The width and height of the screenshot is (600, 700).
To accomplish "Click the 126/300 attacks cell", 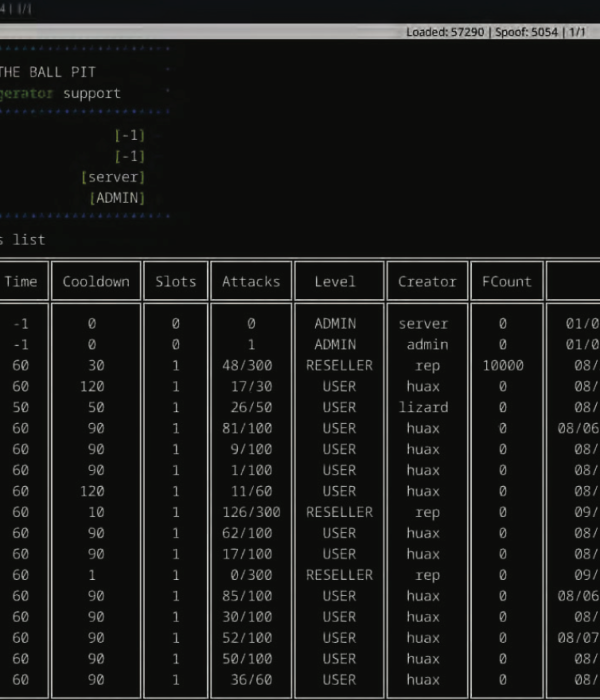I will pyautogui.click(x=251, y=512).
